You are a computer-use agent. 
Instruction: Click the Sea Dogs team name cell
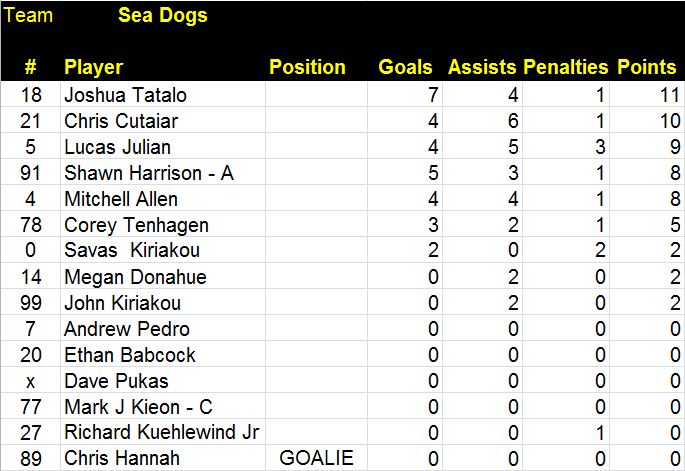[x=162, y=16]
